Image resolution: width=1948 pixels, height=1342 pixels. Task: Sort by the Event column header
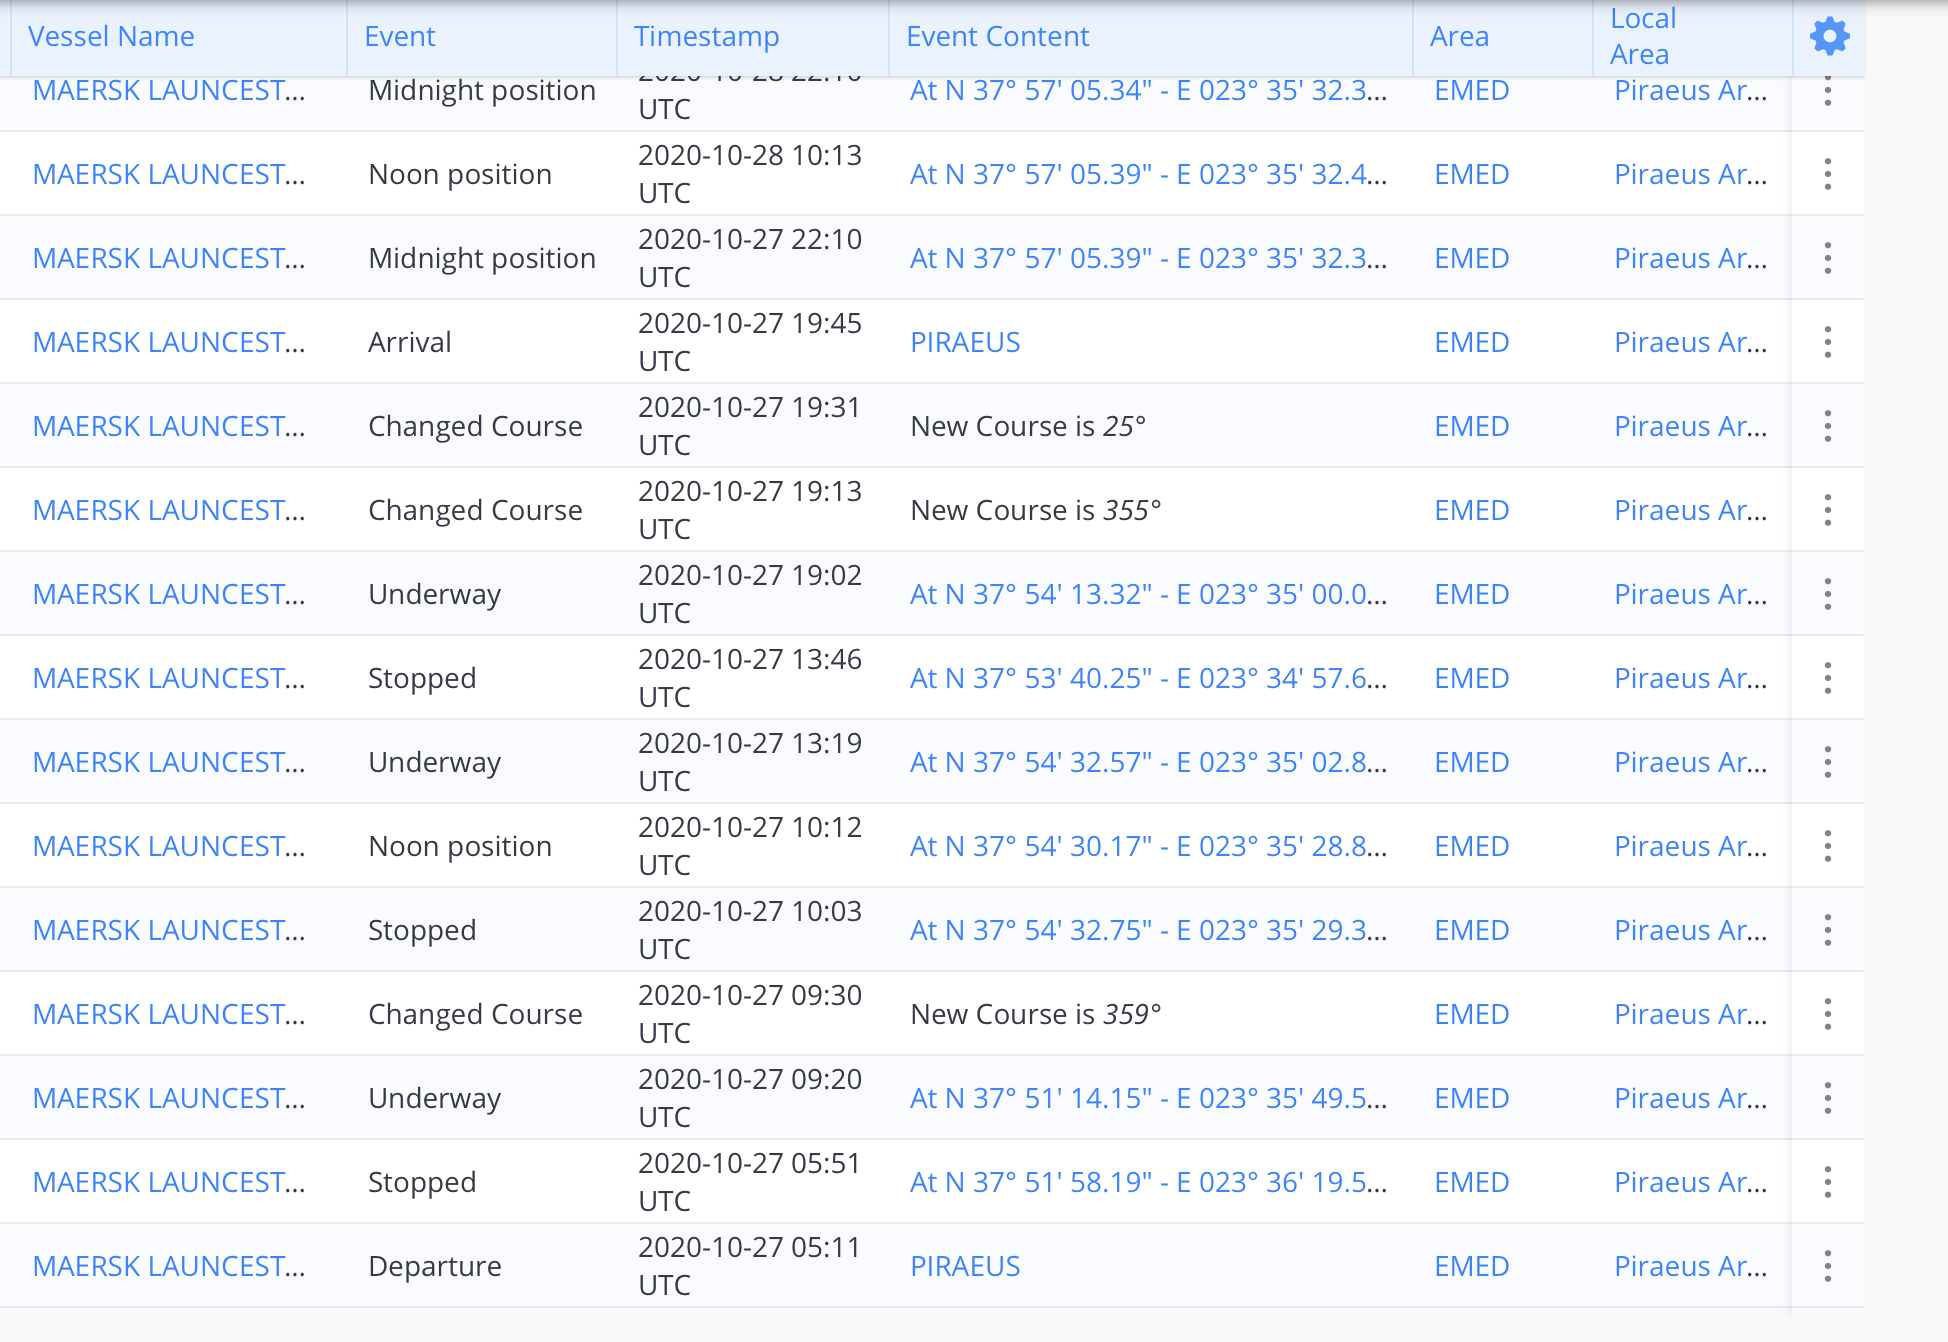pyautogui.click(x=400, y=37)
